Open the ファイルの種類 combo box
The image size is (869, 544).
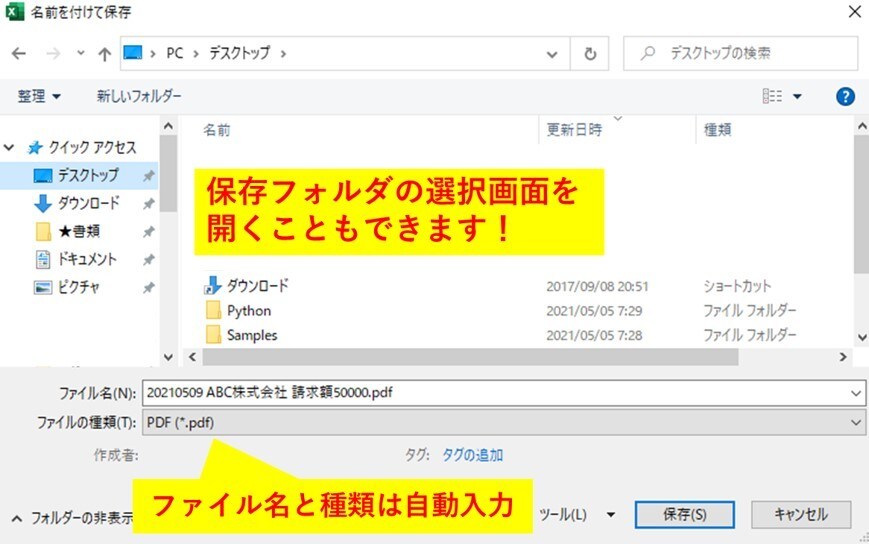(x=503, y=423)
